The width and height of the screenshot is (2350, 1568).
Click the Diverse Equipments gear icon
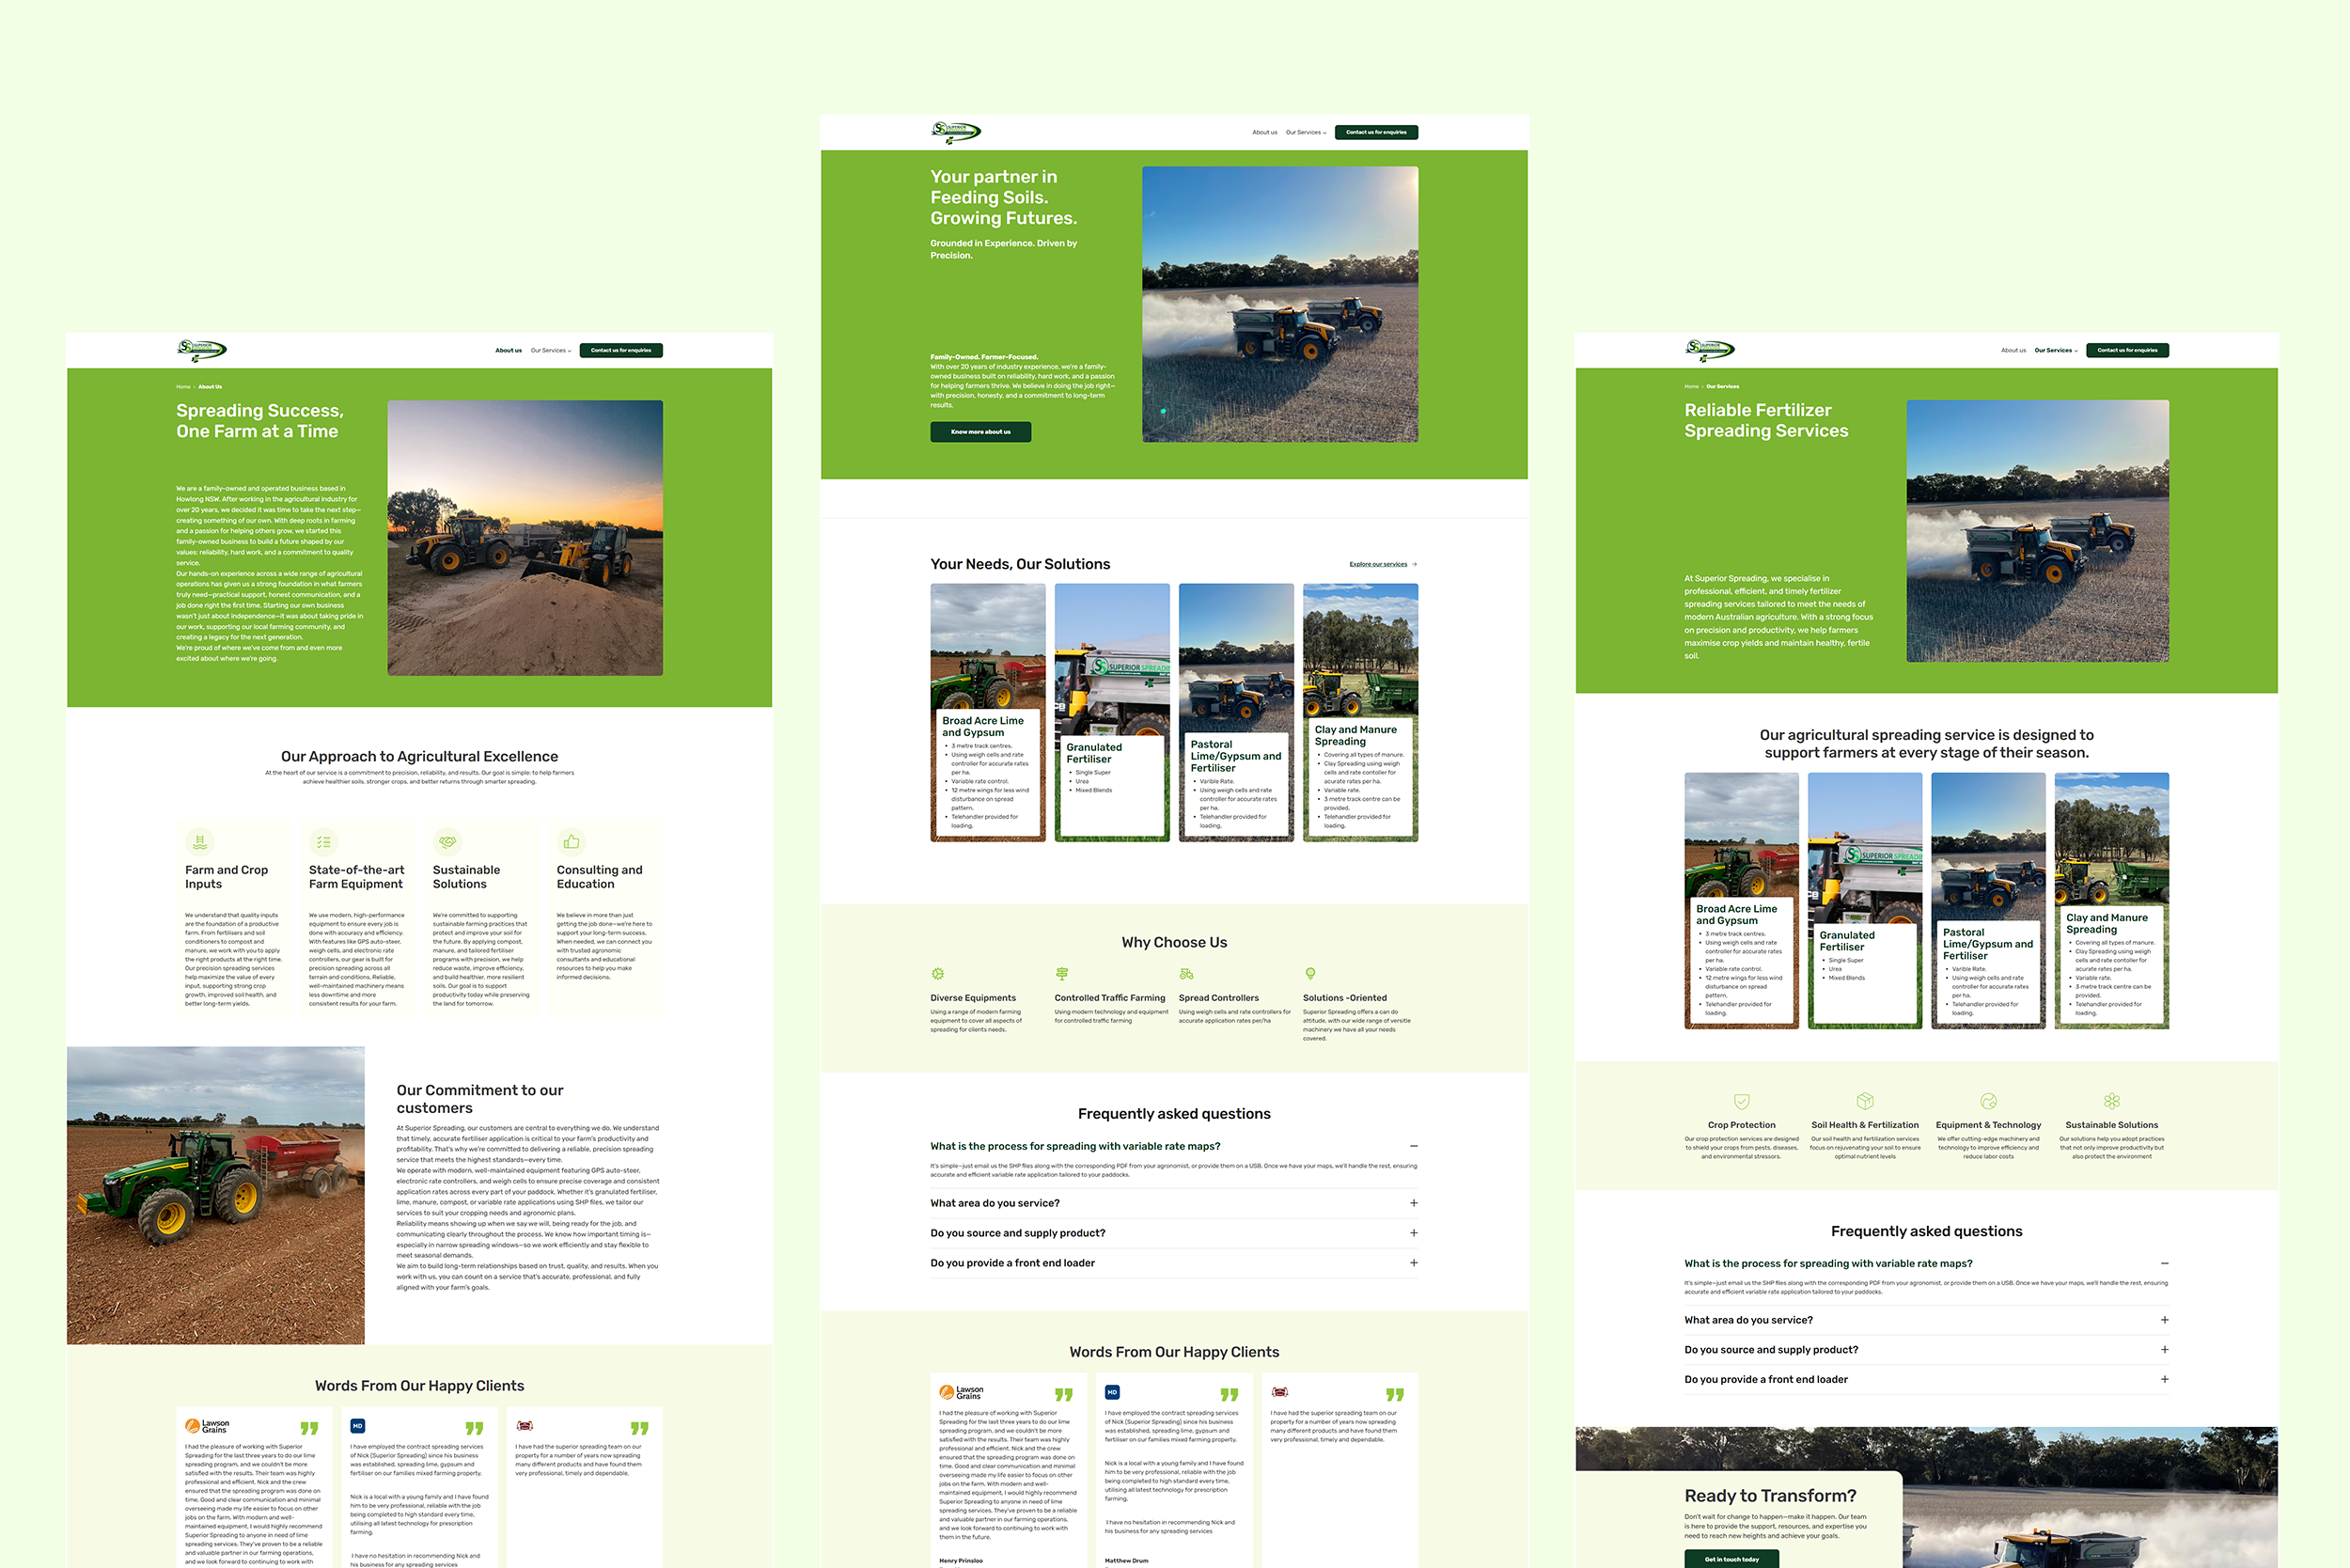937,974
